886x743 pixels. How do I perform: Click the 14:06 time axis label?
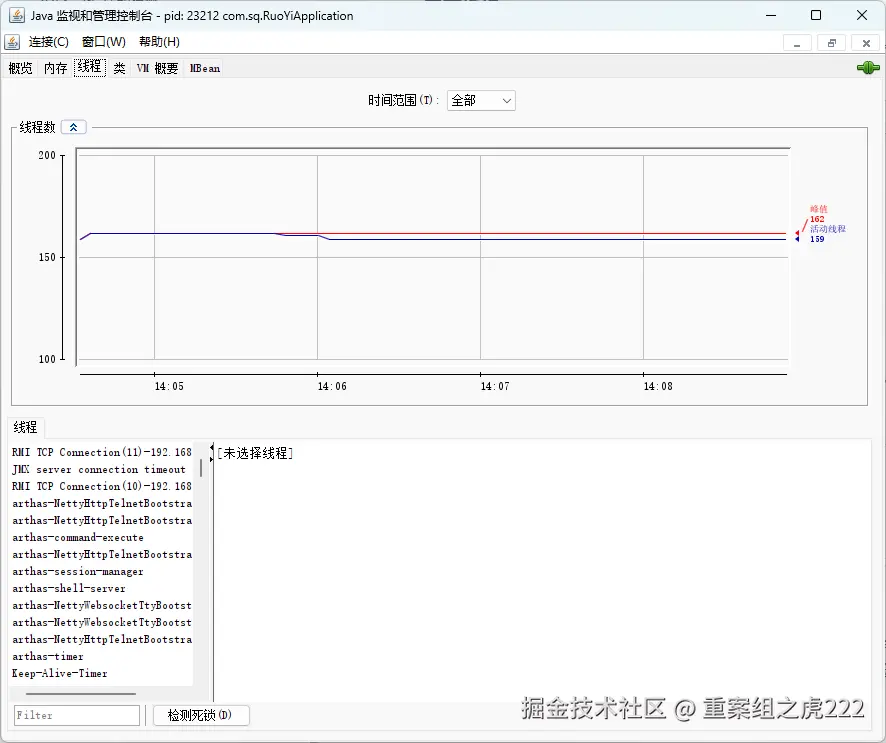coord(332,386)
